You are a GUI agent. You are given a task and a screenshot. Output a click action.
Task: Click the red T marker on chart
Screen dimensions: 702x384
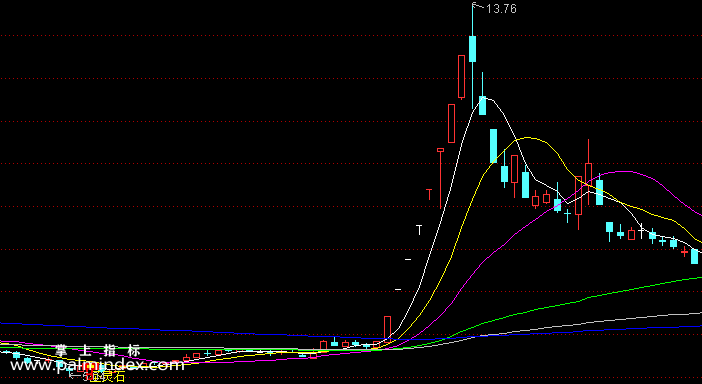click(429, 194)
